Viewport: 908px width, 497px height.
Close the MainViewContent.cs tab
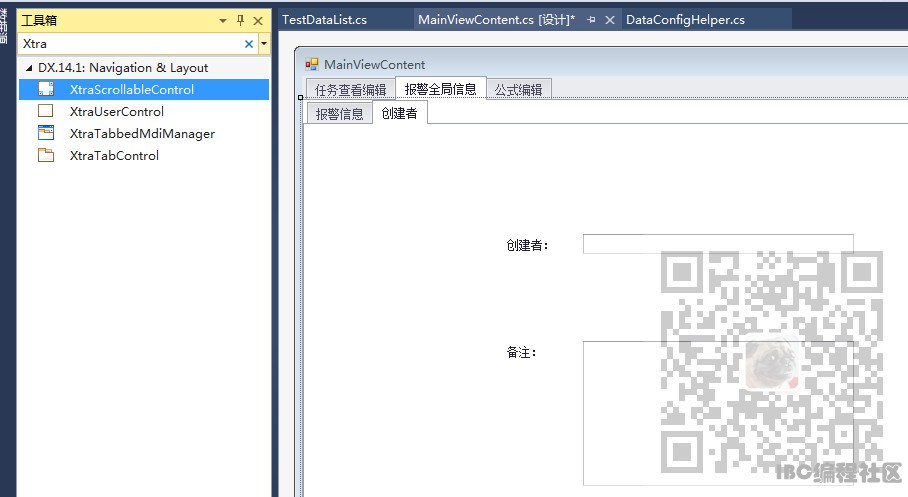pyautogui.click(x=610, y=20)
